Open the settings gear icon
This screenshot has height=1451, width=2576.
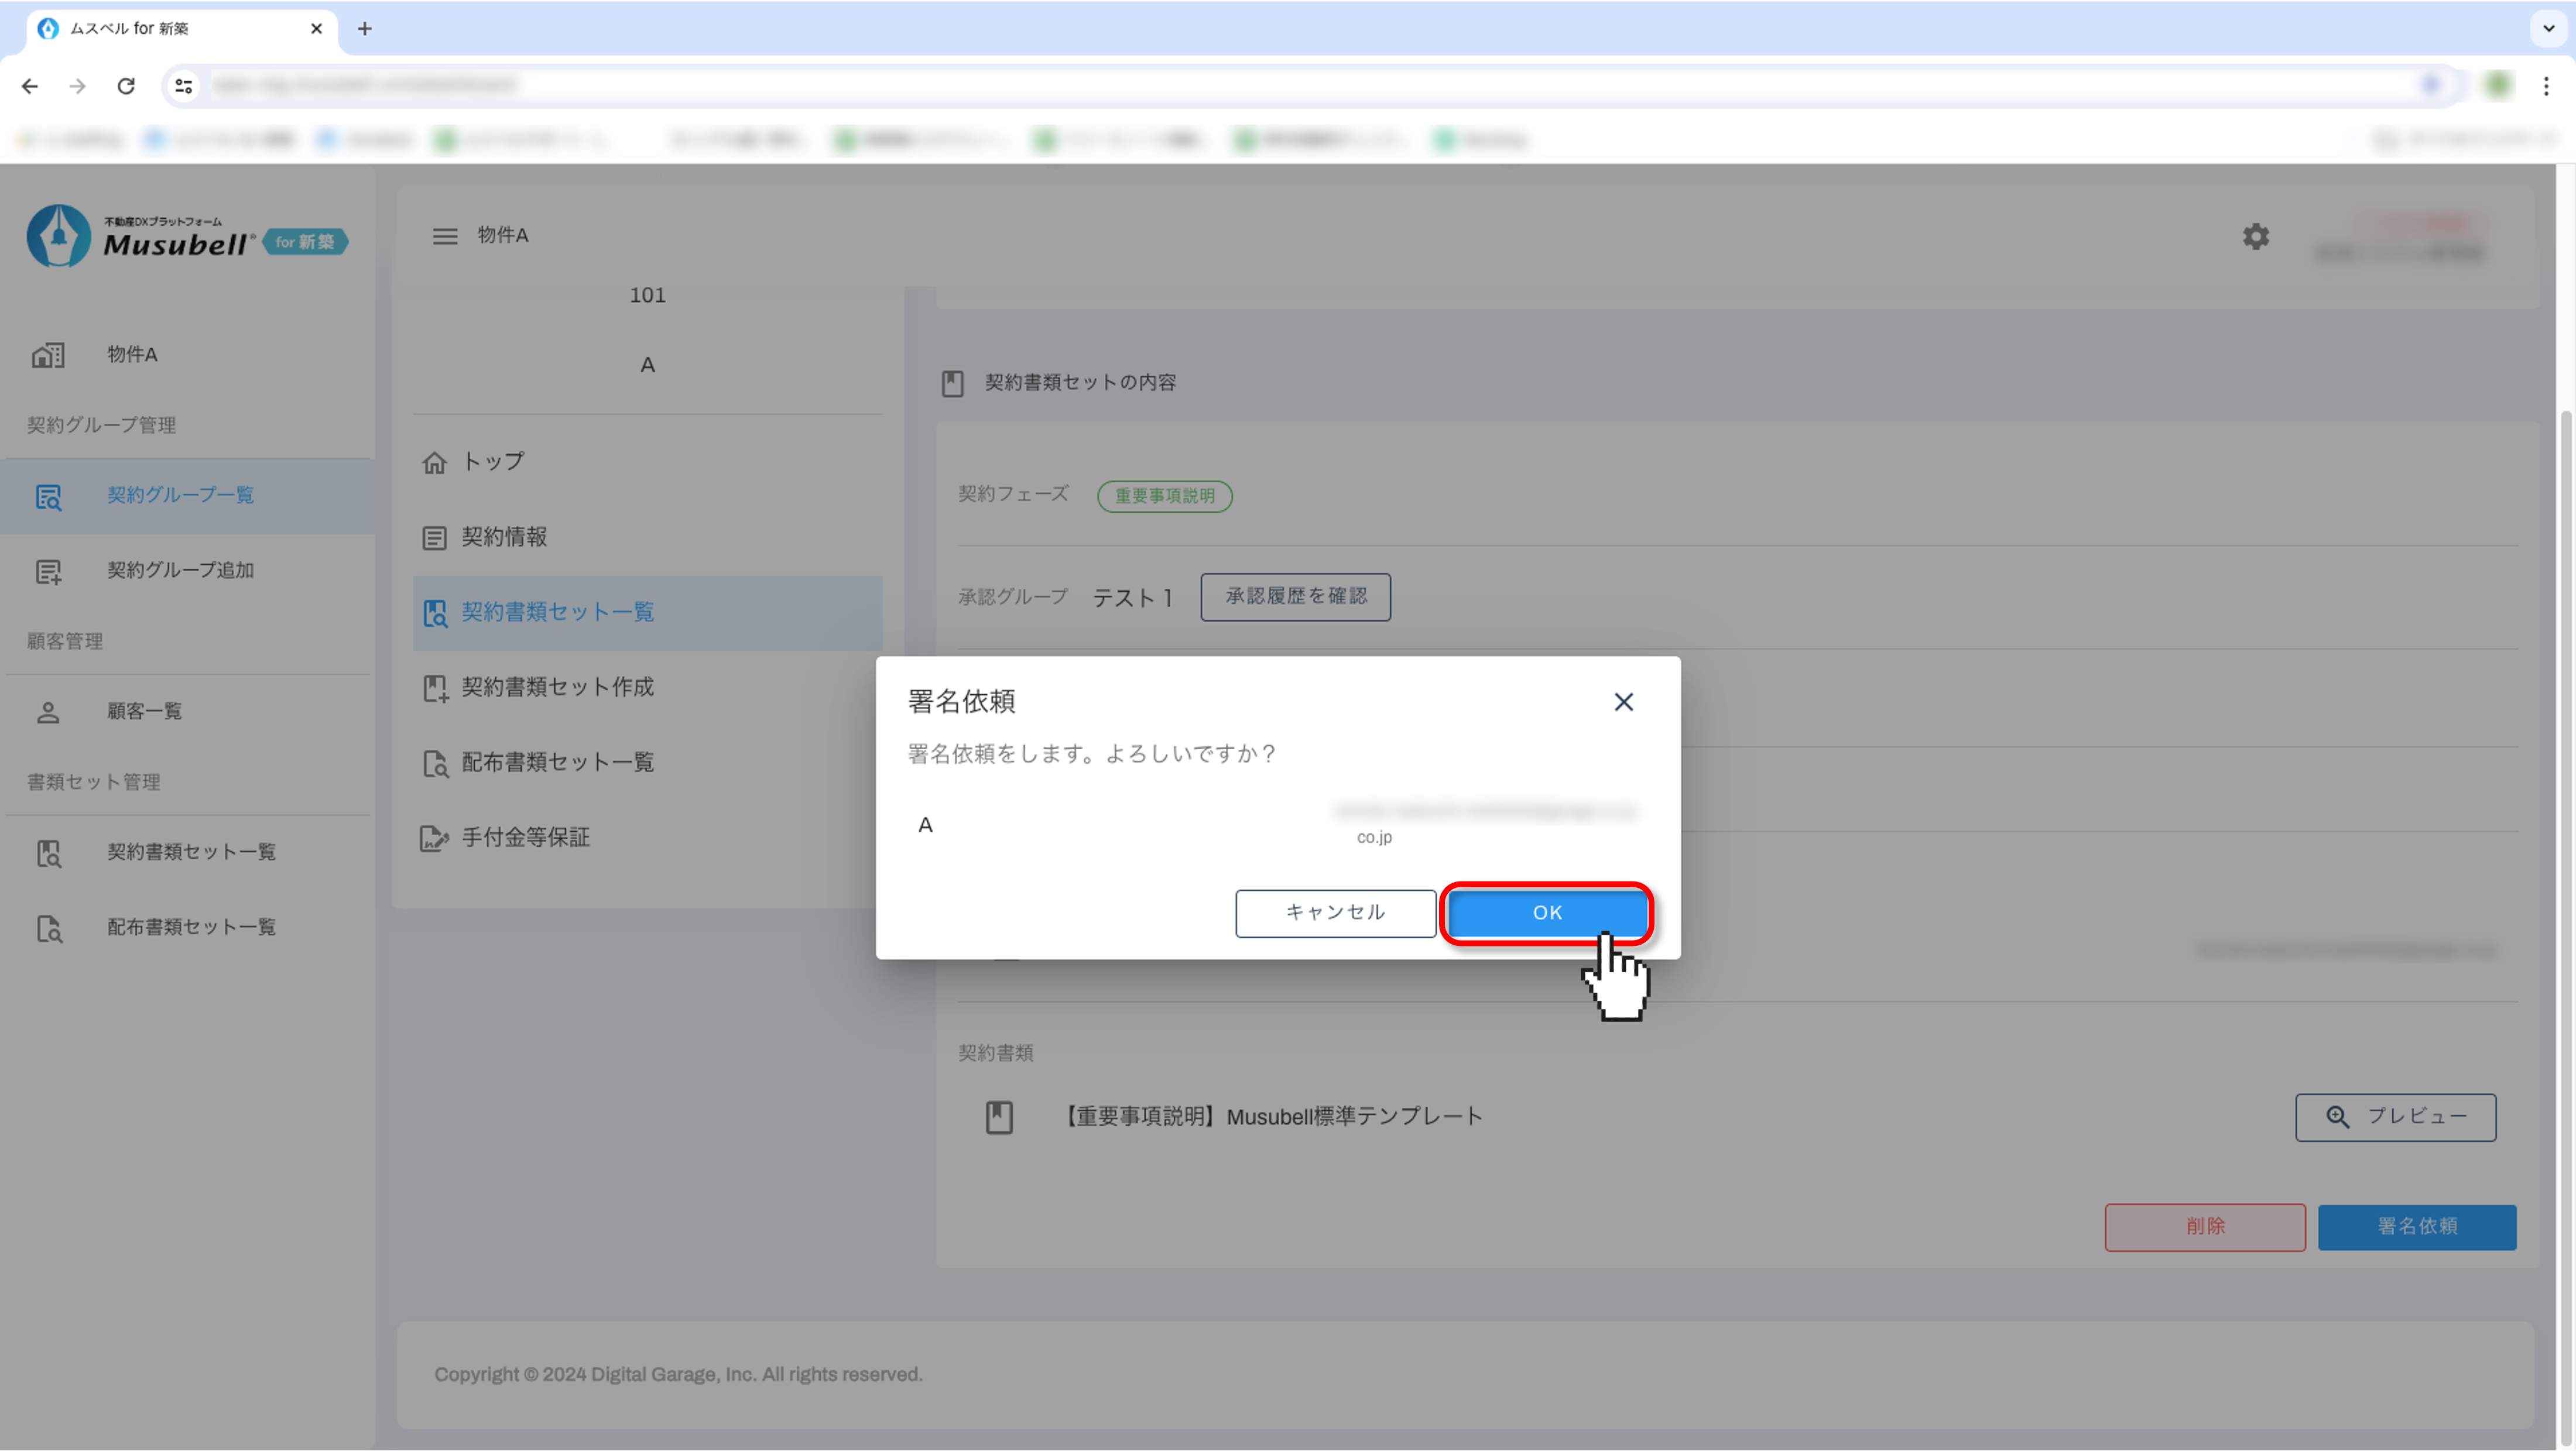click(2255, 237)
